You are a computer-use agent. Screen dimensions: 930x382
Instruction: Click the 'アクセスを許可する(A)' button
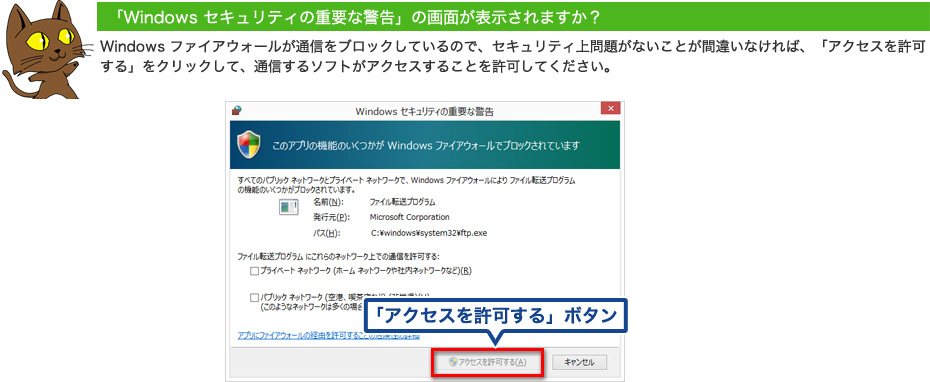click(x=487, y=362)
